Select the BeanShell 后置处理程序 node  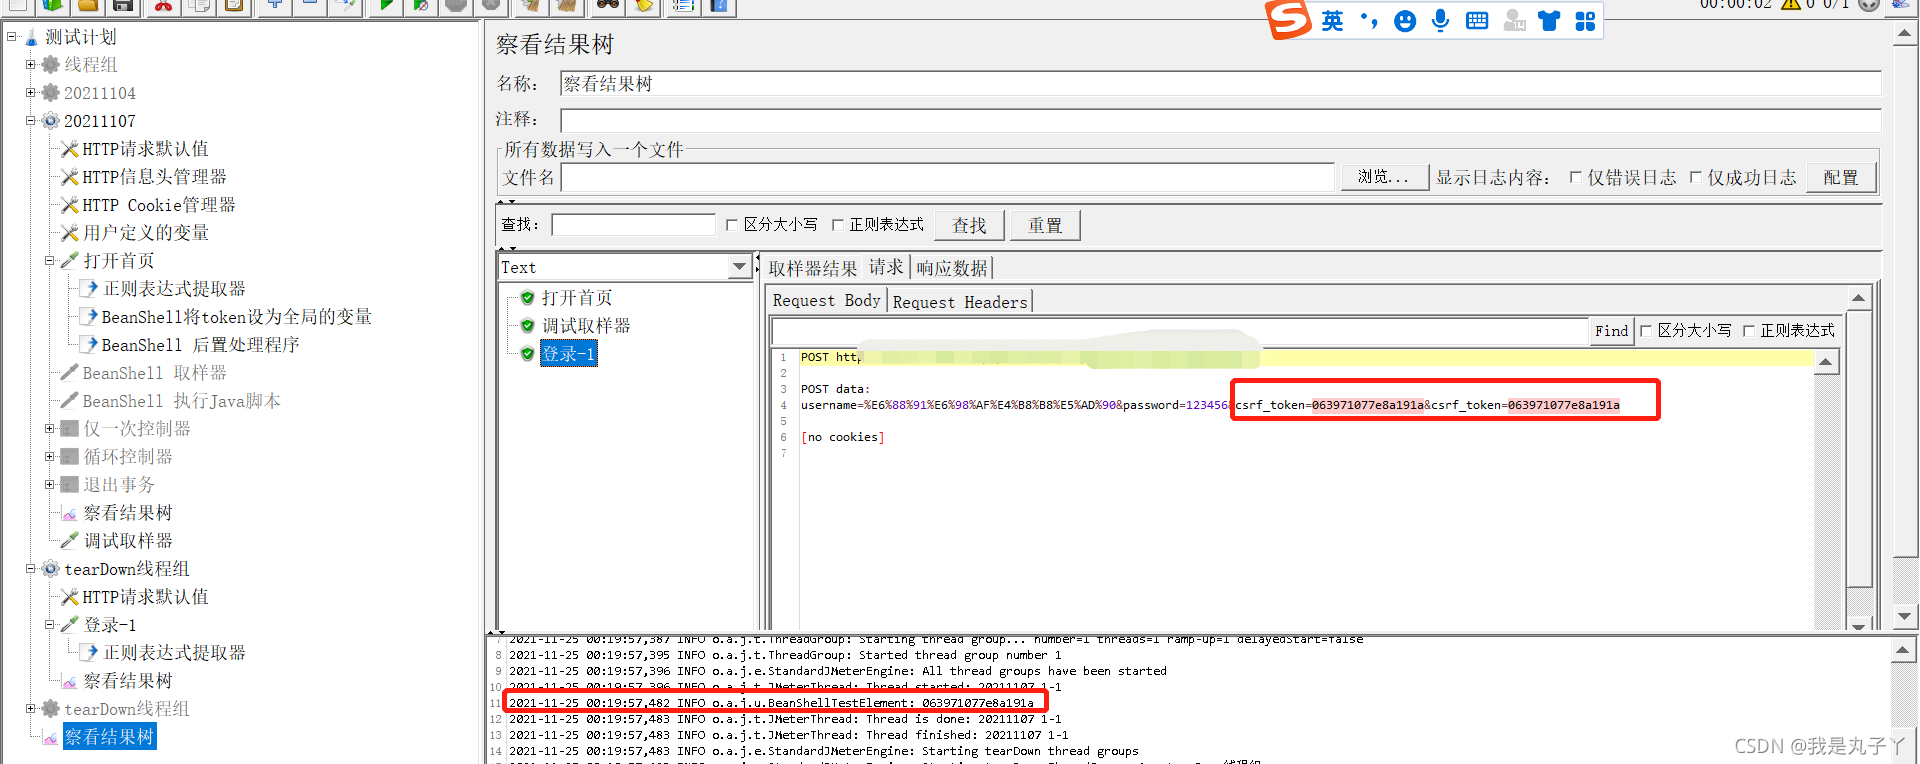pyautogui.click(x=201, y=345)
